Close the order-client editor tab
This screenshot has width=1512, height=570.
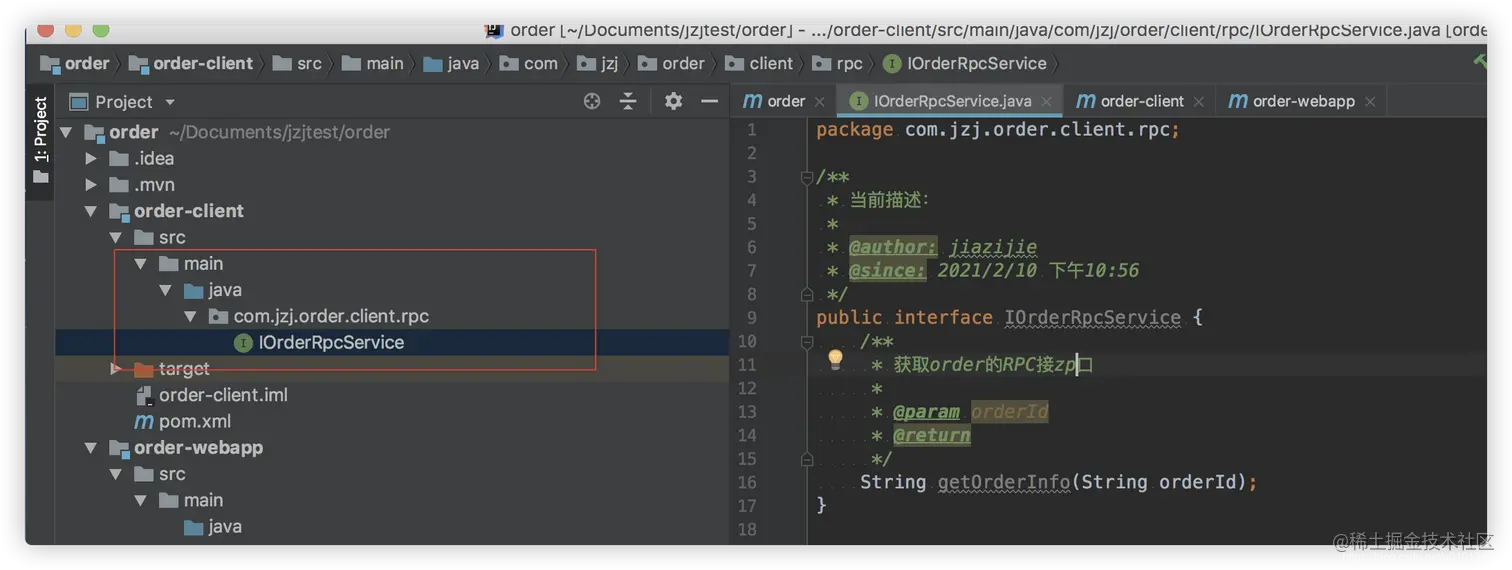(1198, 102)
